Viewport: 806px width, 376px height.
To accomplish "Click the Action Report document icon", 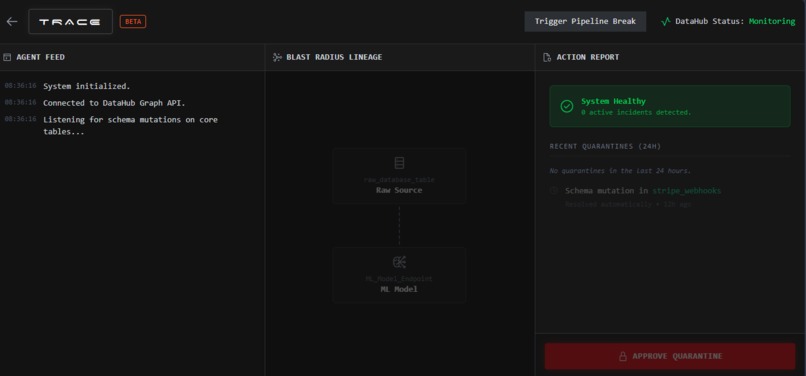I will pos(547,57).
